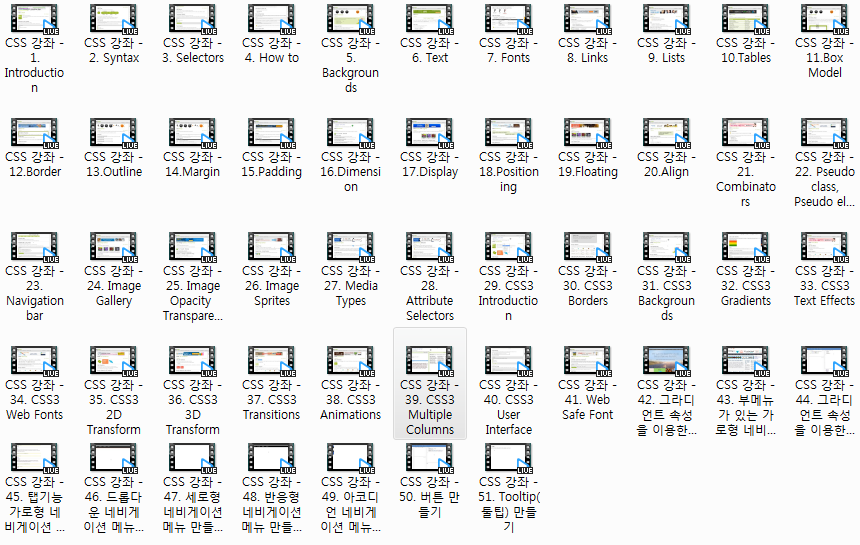
Task: Click the 23. Navigation bar video icon
Action: pos(35,247)
